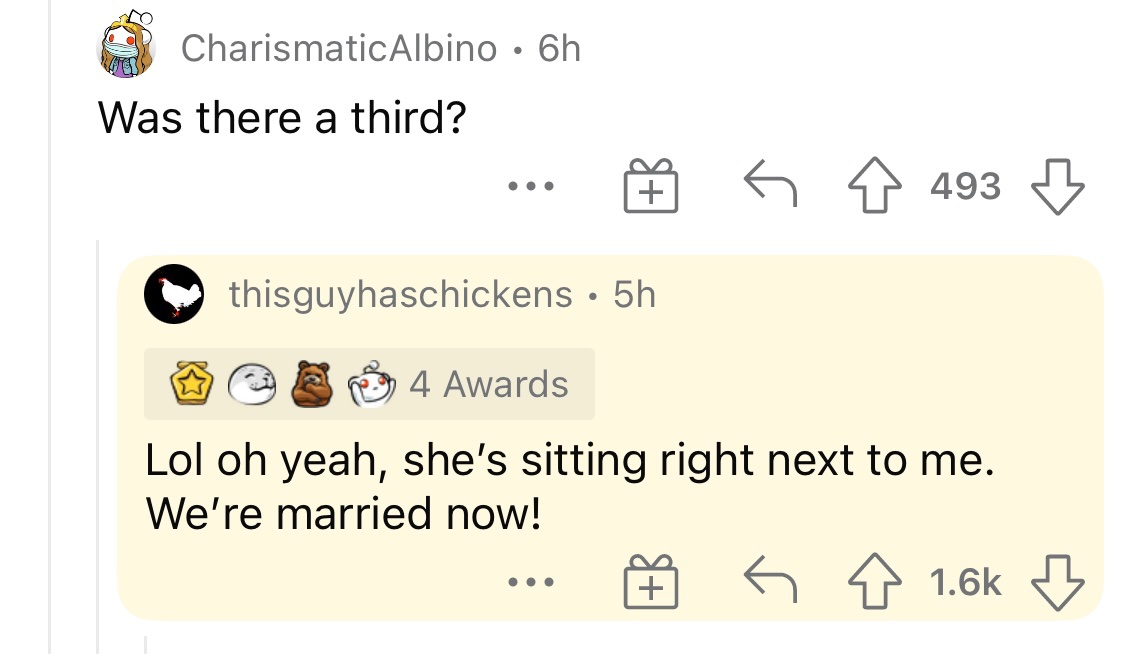View the 4 Awards on the reply
This screenshot has width=1125, height=654.
[490, 385]
